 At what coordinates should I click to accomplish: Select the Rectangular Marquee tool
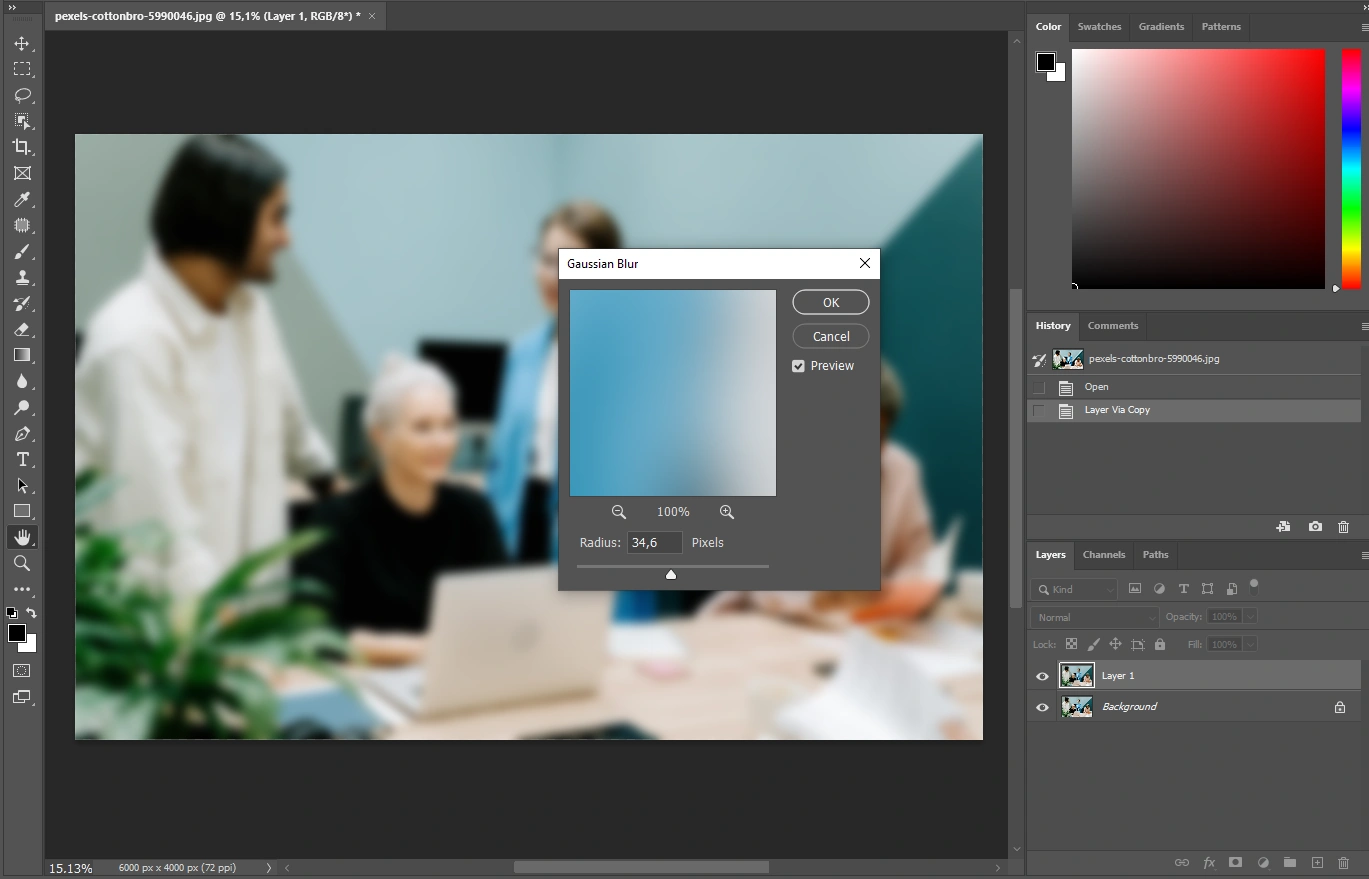click(x=22, y=69)
